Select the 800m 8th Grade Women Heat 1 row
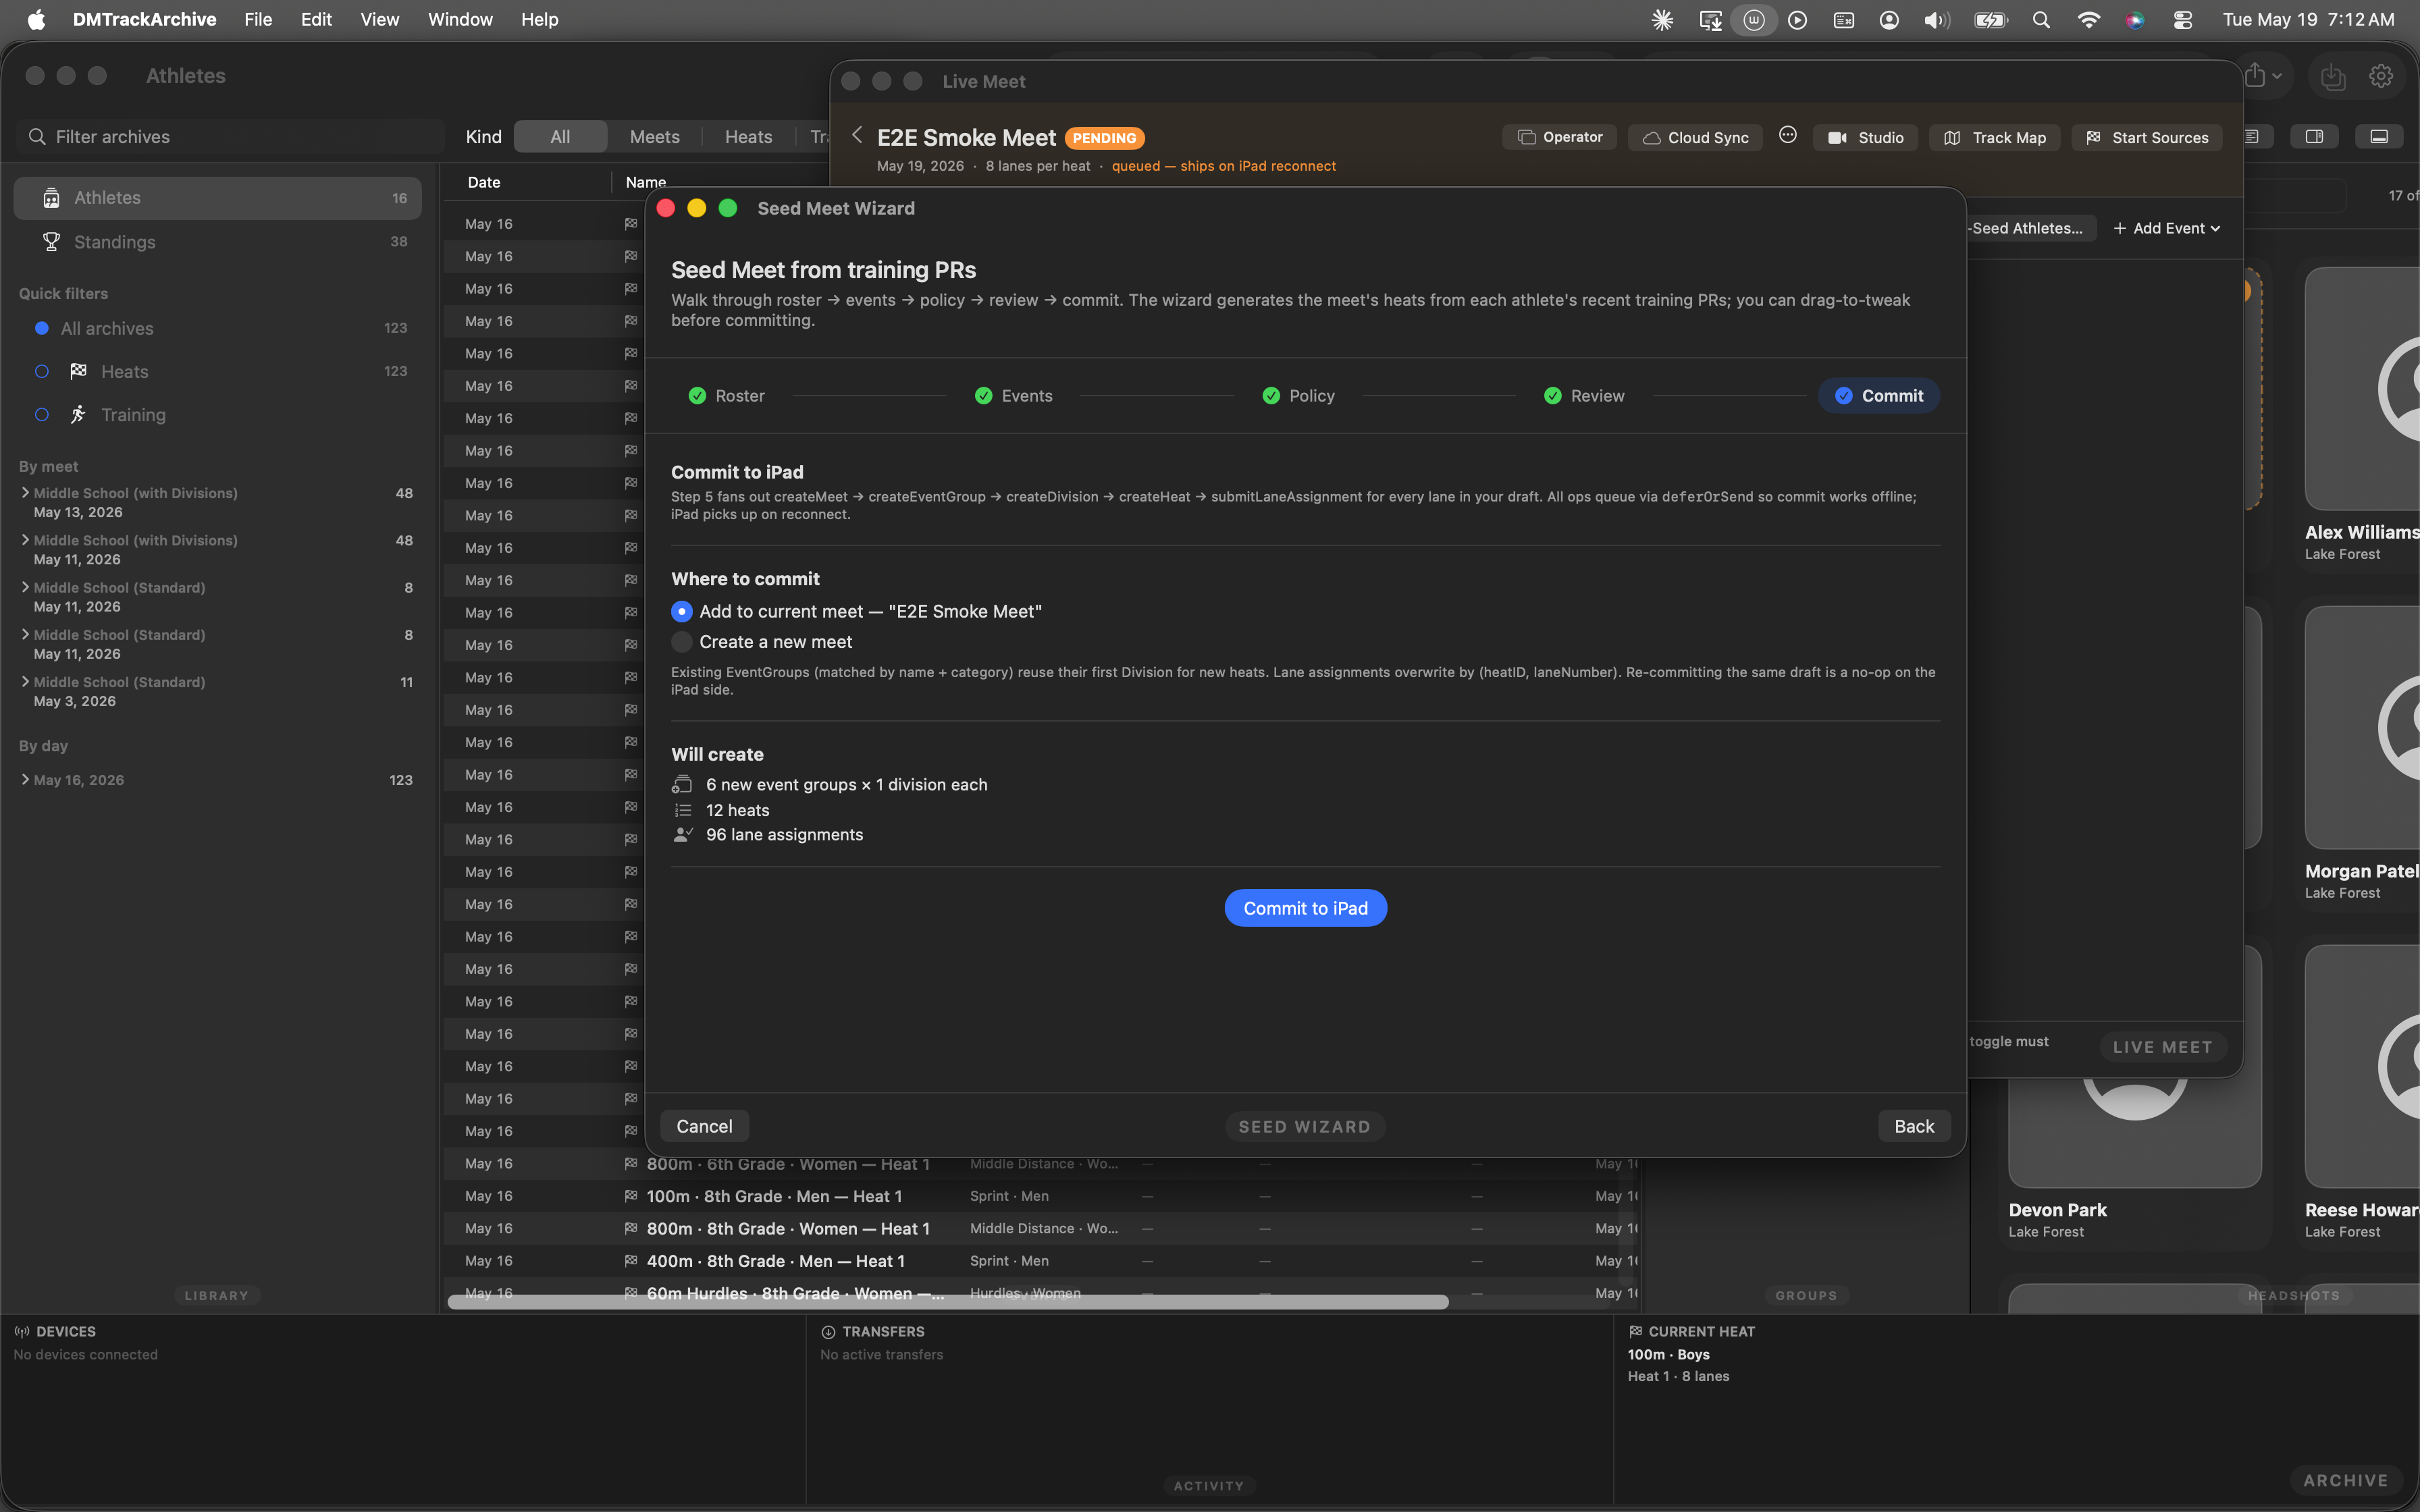This screenshot has height=1512, width=2420. 1040,1228
